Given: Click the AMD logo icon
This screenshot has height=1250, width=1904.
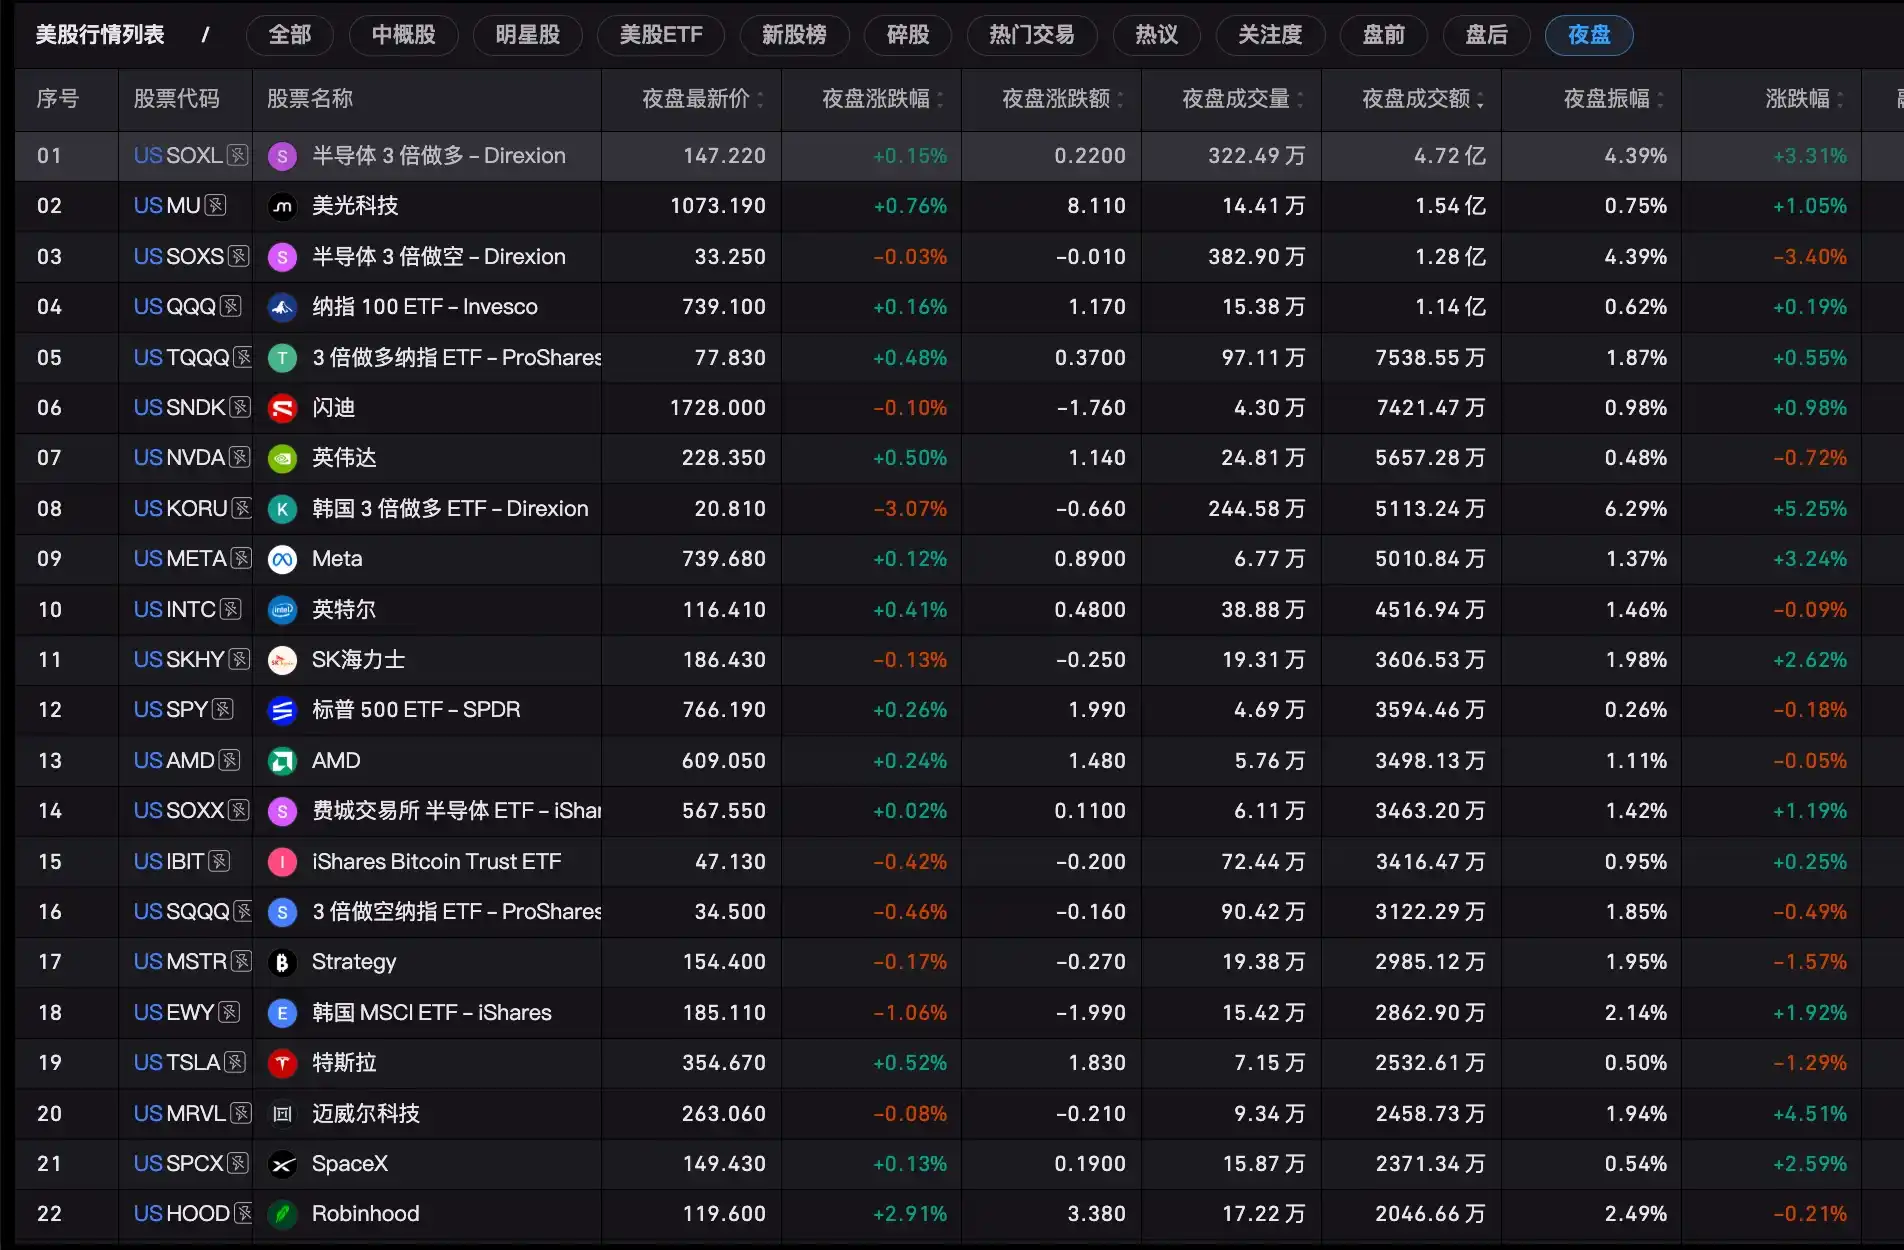Looking at the screenshot, I should pos(283,761).
